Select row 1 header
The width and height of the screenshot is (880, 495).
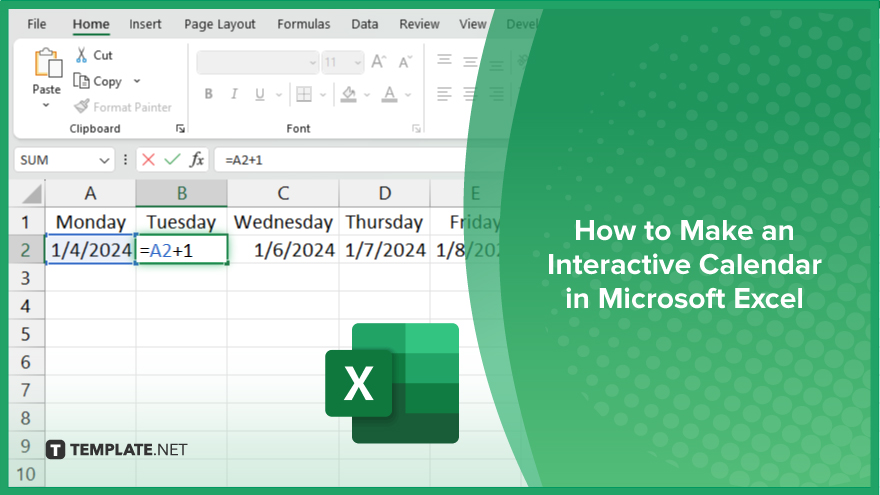tap(26, 222)
